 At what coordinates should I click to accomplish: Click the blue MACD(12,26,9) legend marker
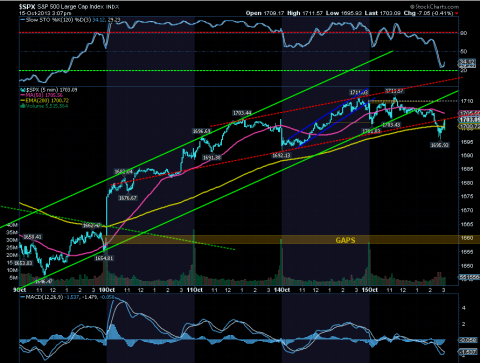coord(22,297)
